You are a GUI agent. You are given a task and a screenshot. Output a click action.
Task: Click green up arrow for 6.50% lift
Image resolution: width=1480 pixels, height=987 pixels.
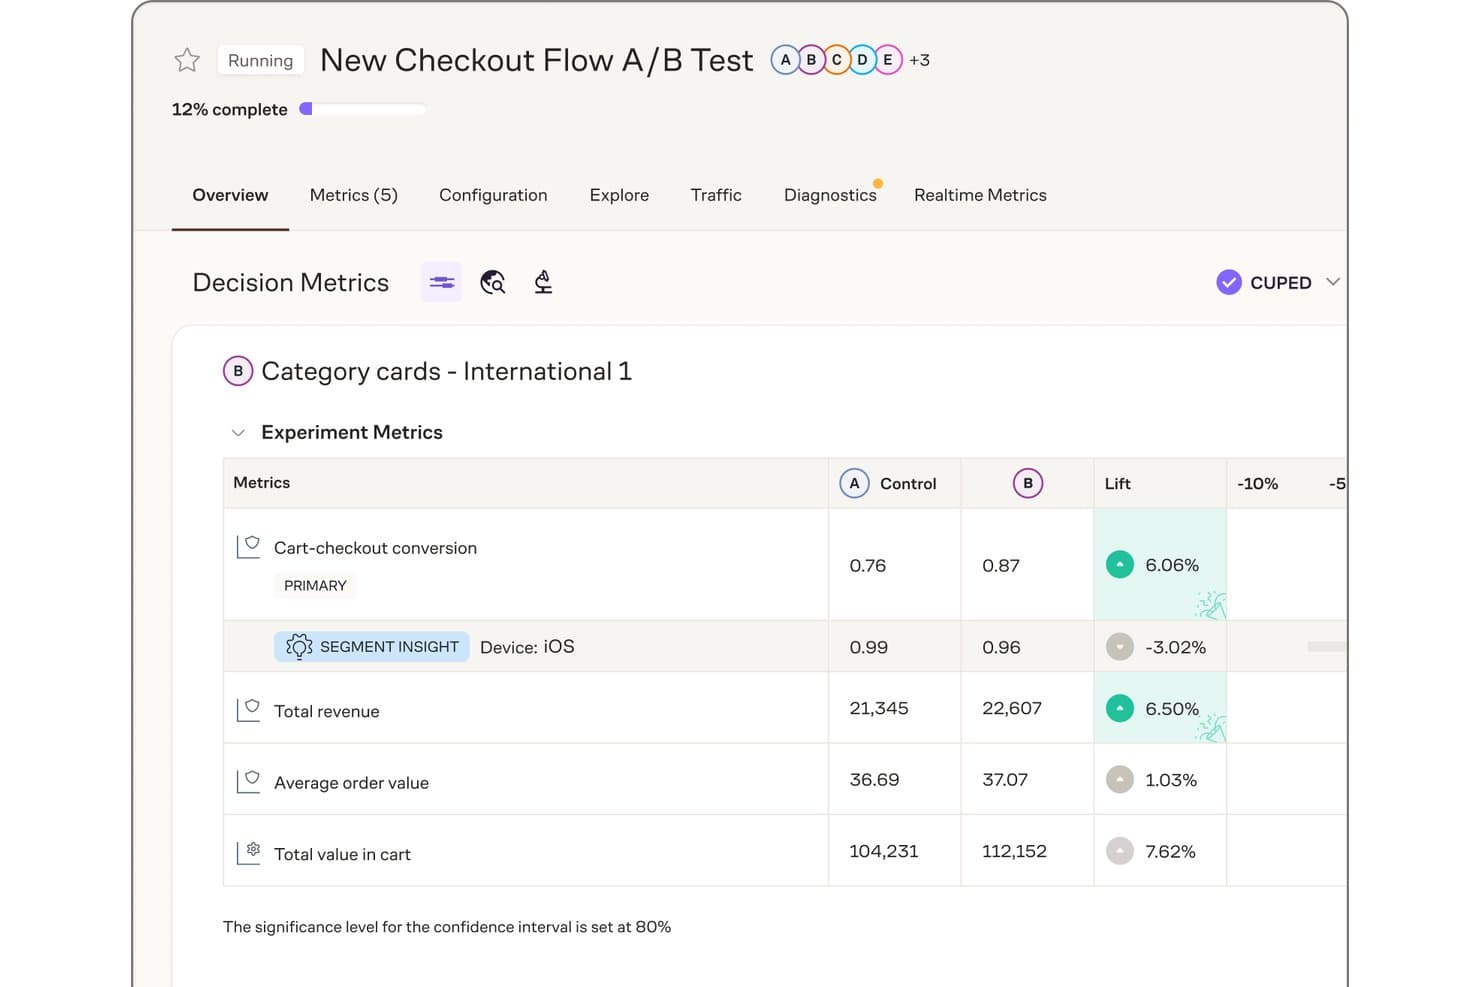tap(1120, 708)
